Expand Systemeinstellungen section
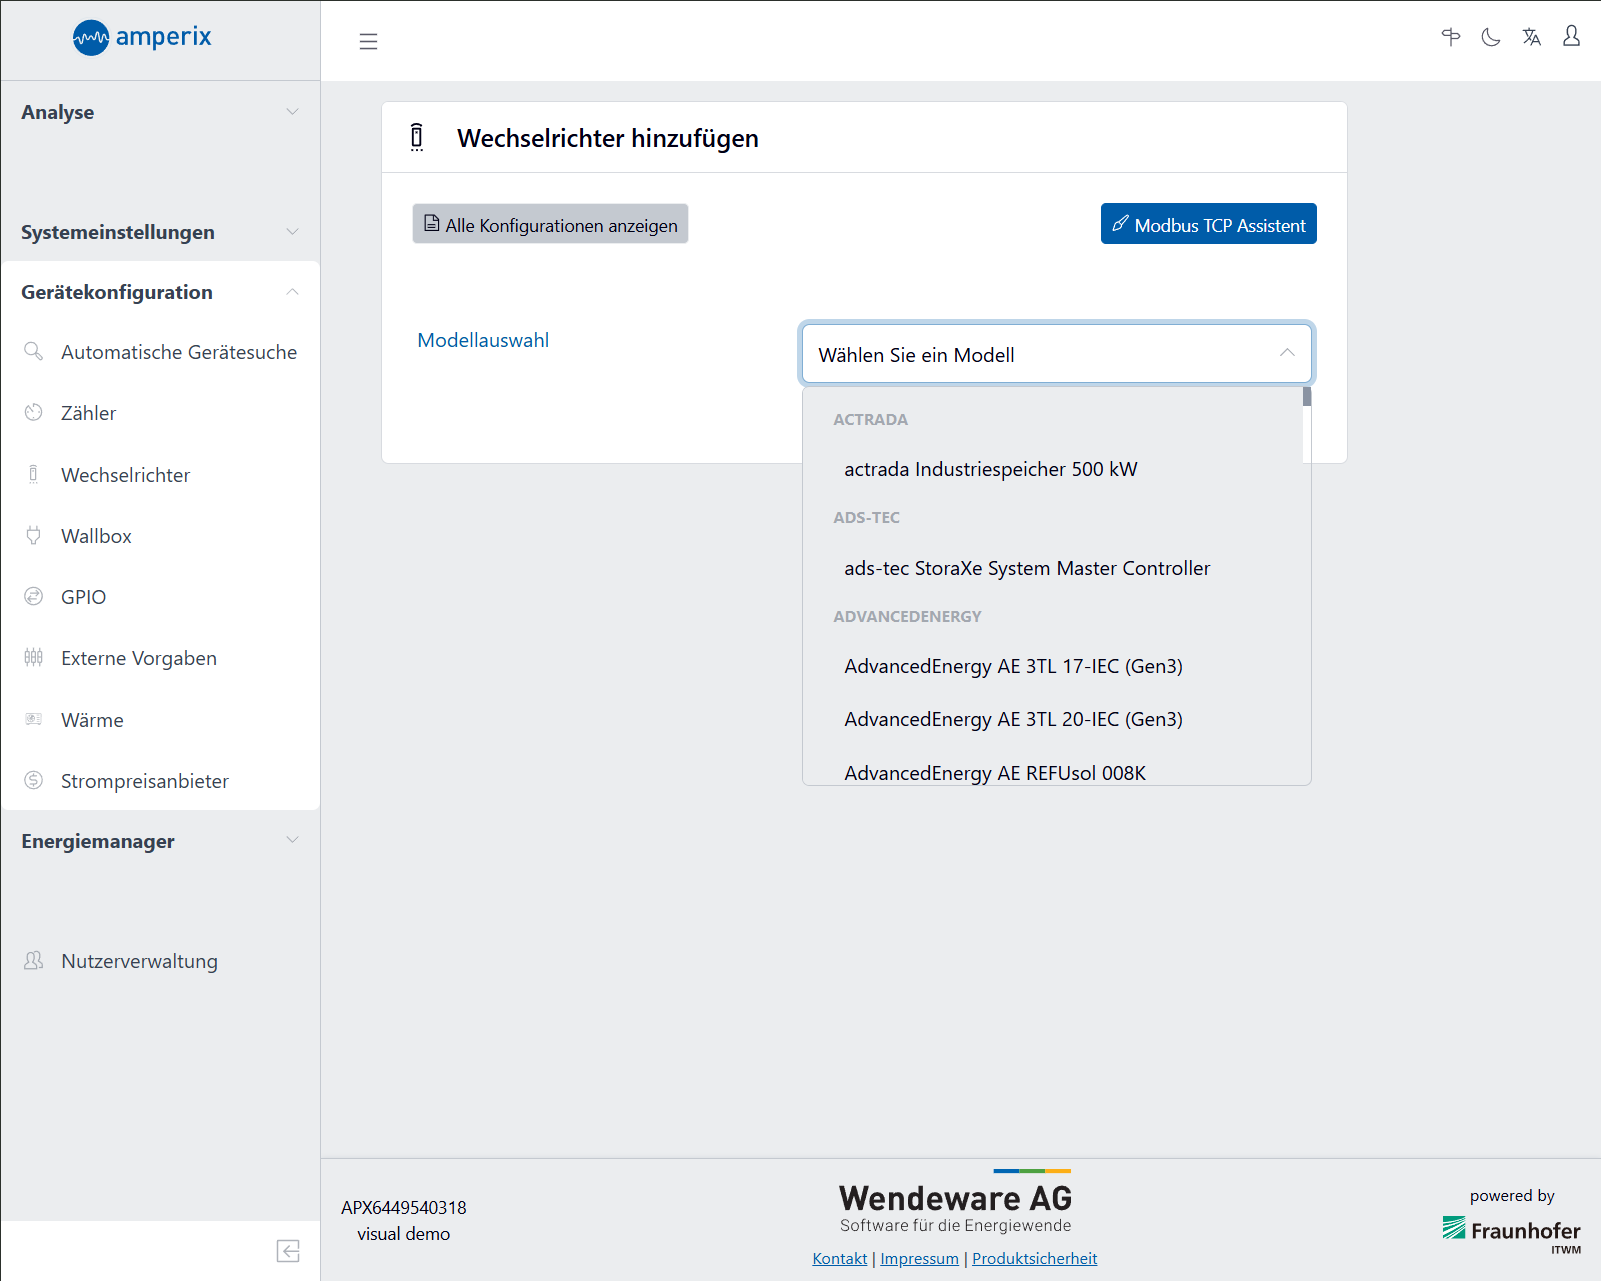Screen dimensions: 1601x1281 point(160,232)
